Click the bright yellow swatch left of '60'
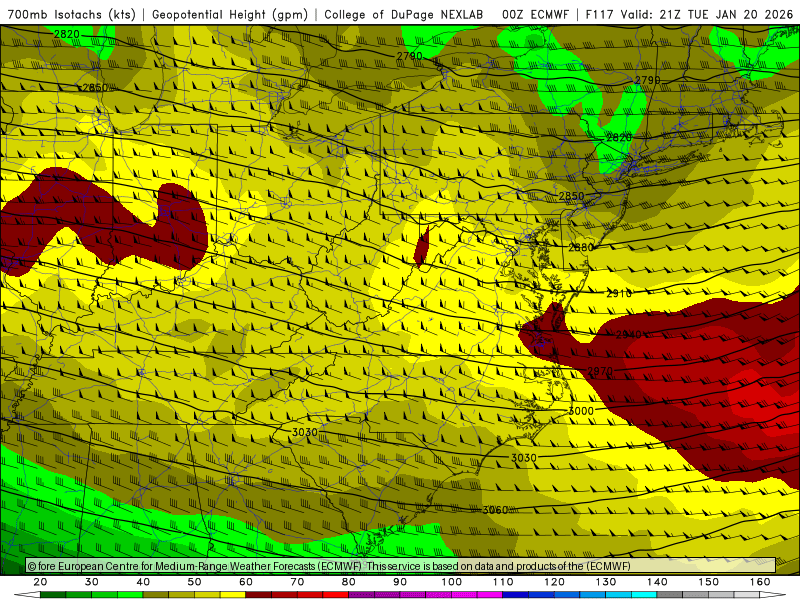Screen dimensions: 800x600 [233, 595]
